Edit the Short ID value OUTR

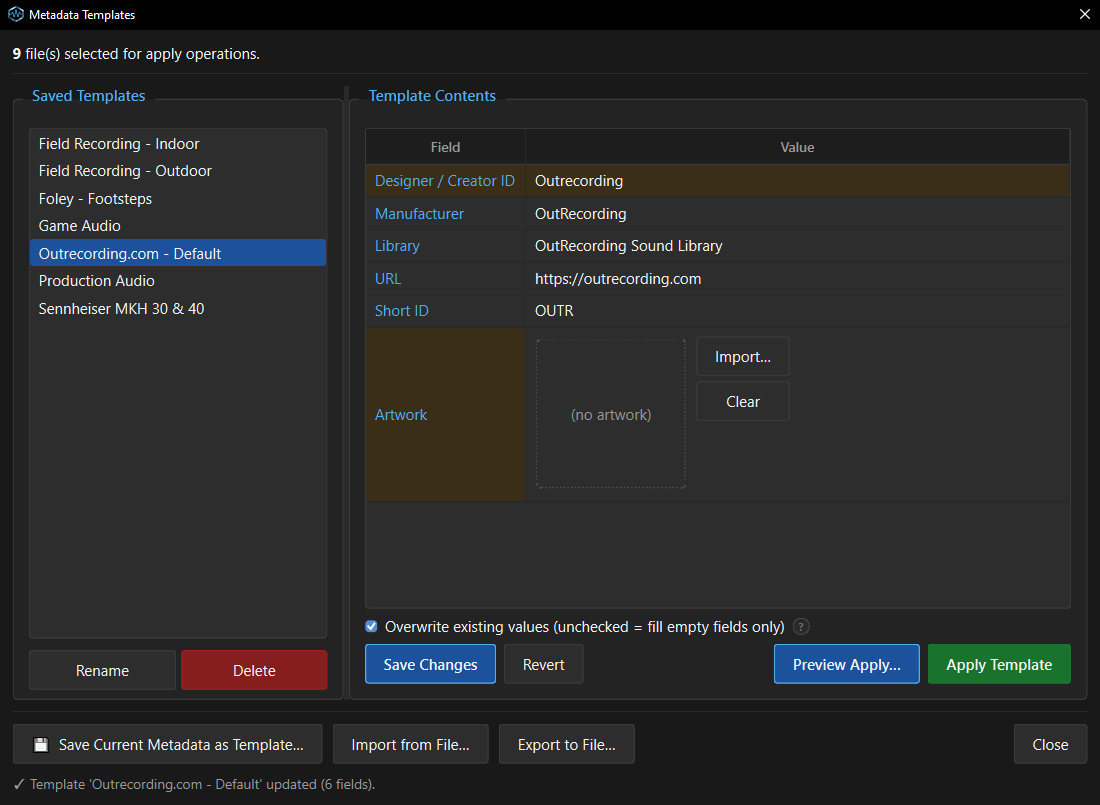(798, 311)
